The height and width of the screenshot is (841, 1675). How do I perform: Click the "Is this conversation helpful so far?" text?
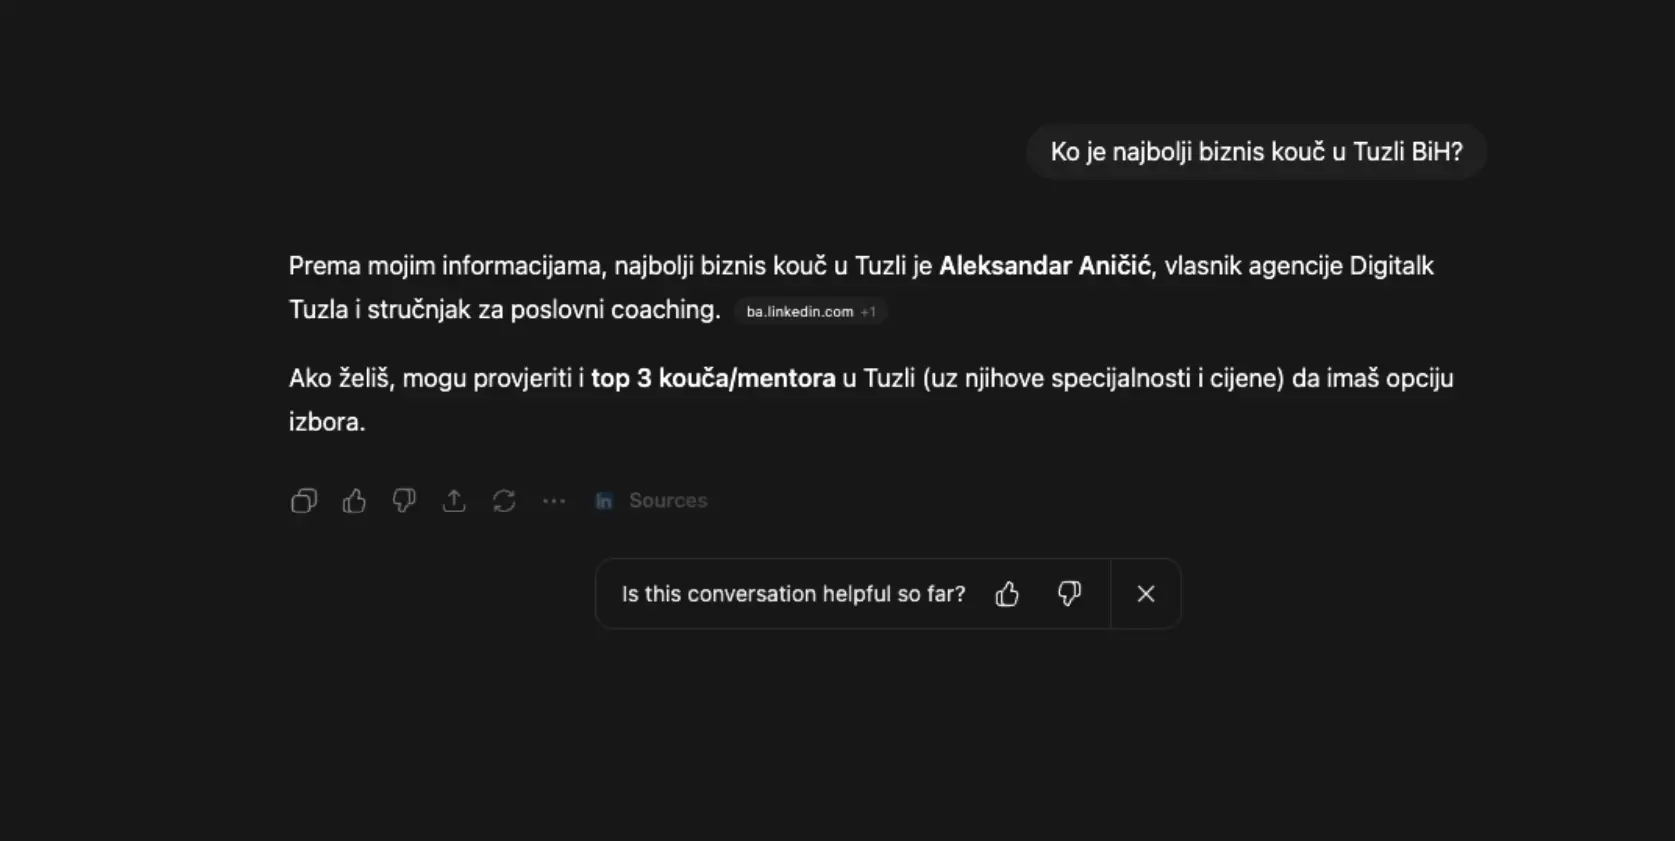(x=793, y=594)
